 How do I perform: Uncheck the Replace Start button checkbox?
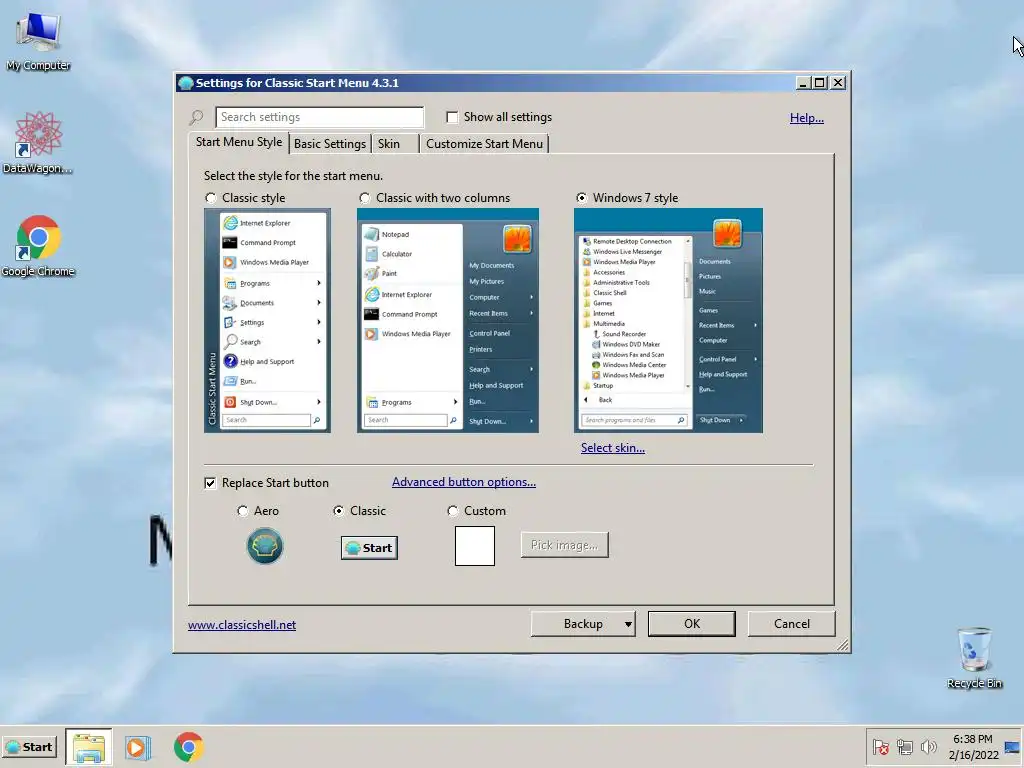click(x=210, y=483)
